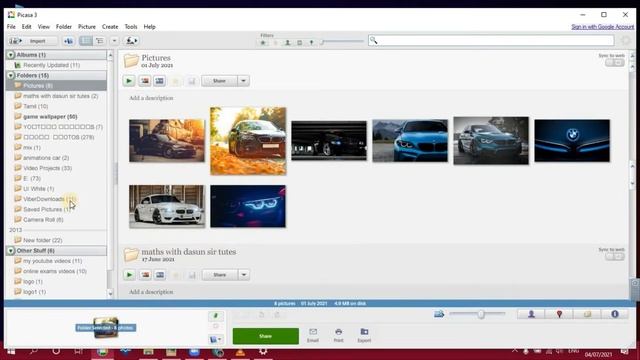Click the magnifier icon in the search box

tap(373, 40)
